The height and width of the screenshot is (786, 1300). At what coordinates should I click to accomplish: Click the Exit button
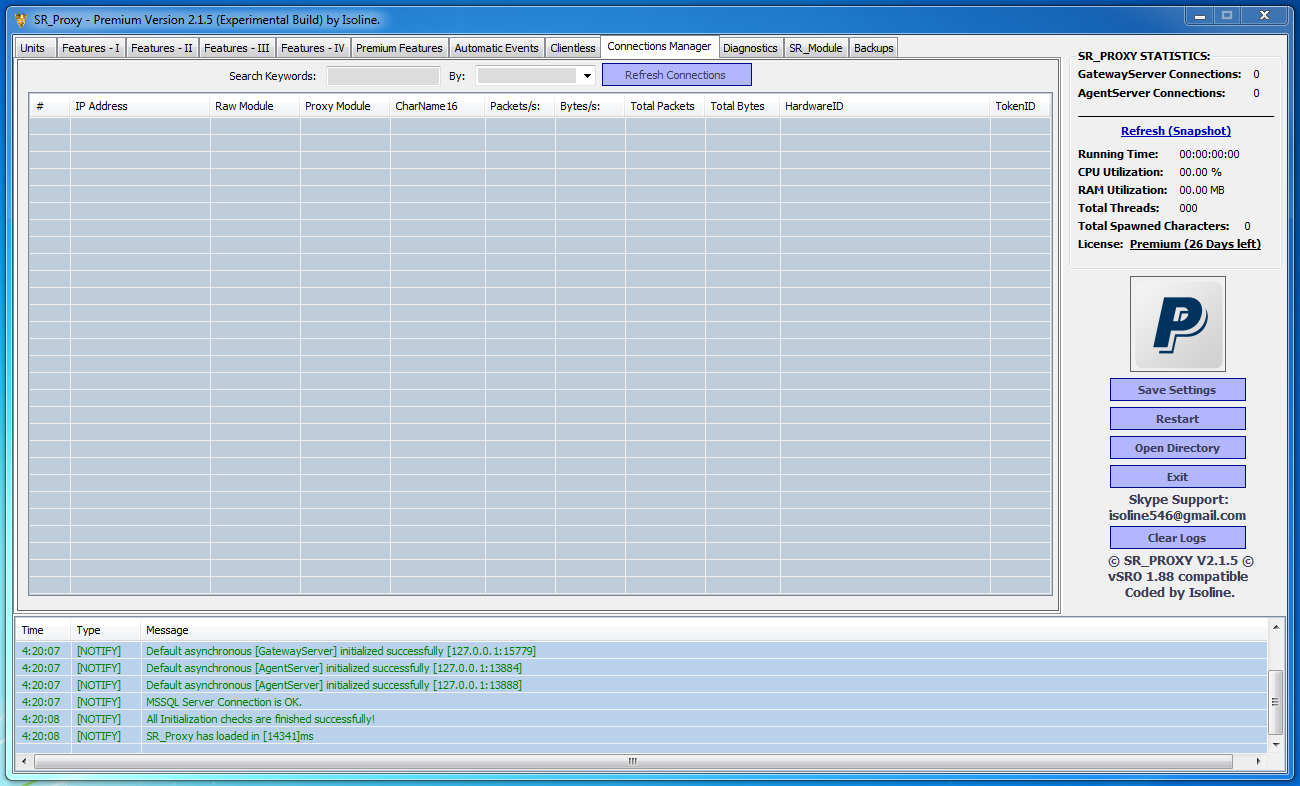click(x=1178, y=477)
